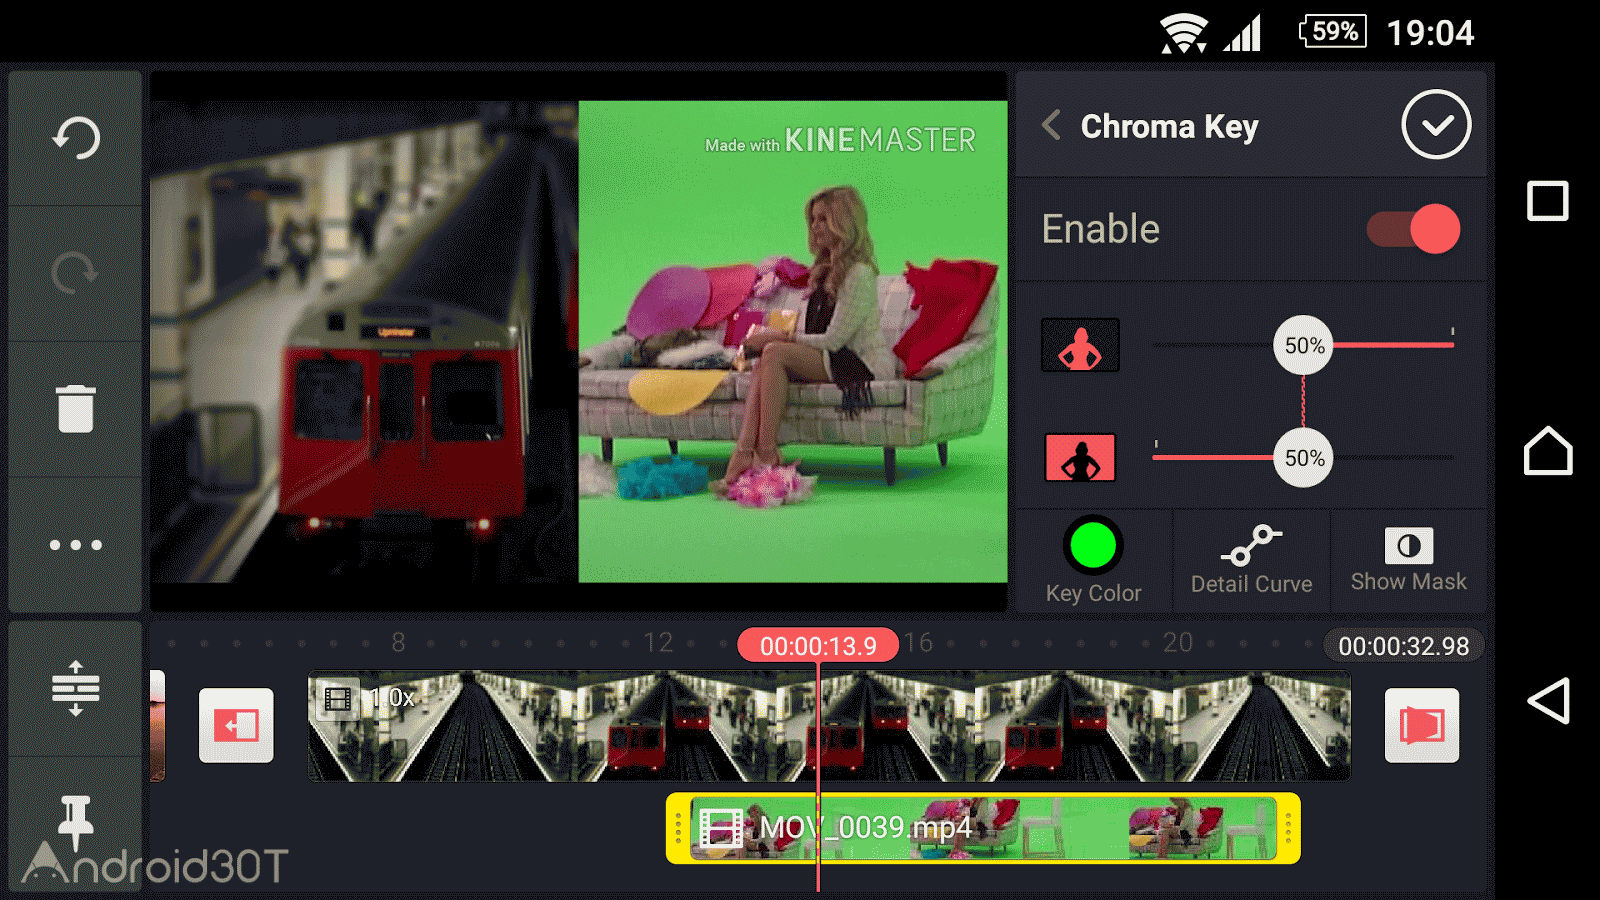This screenshot has width=1600, height=900.
Task: Tap the cellular signal bars icon
Action: click(1243, 34)
